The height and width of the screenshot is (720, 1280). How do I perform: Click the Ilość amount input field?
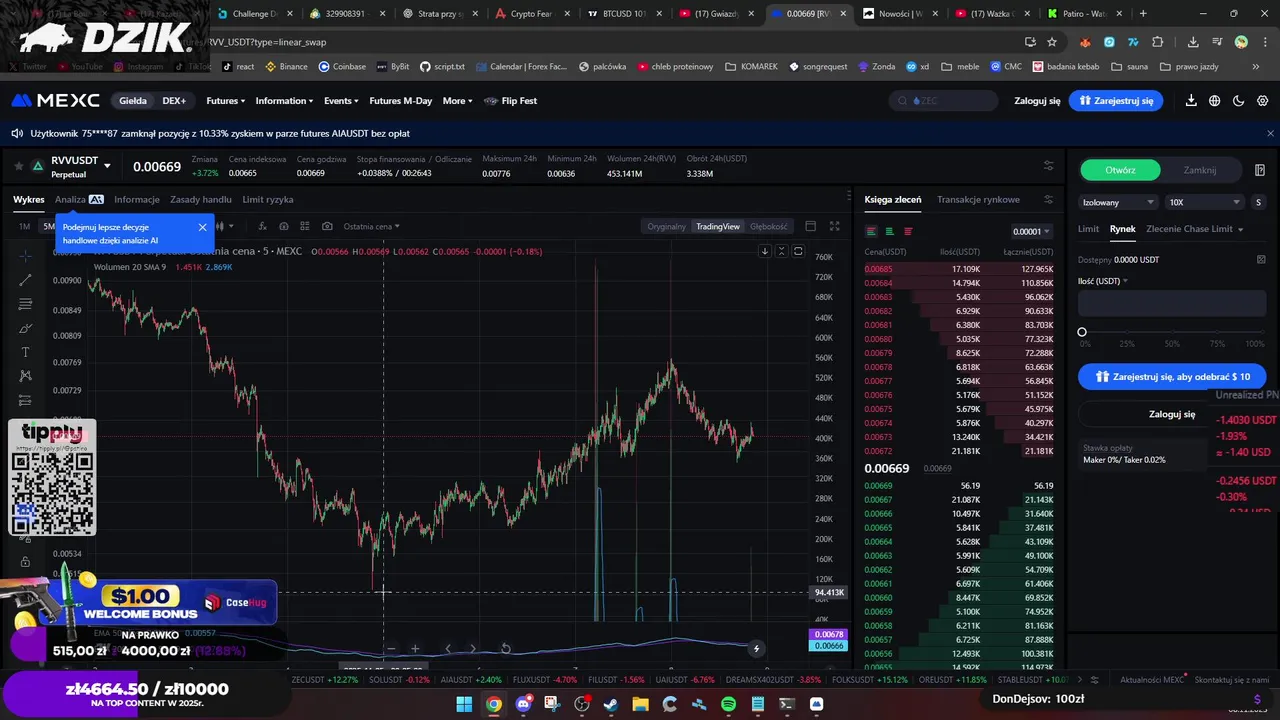(1172, 304)
